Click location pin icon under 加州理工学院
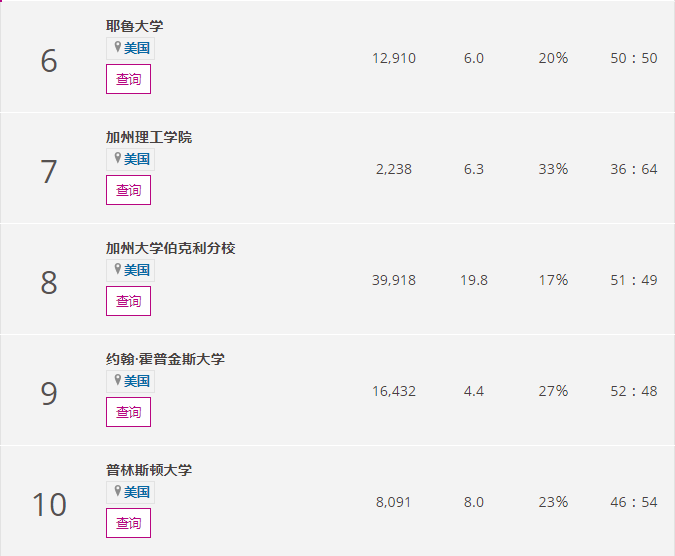 117,159
